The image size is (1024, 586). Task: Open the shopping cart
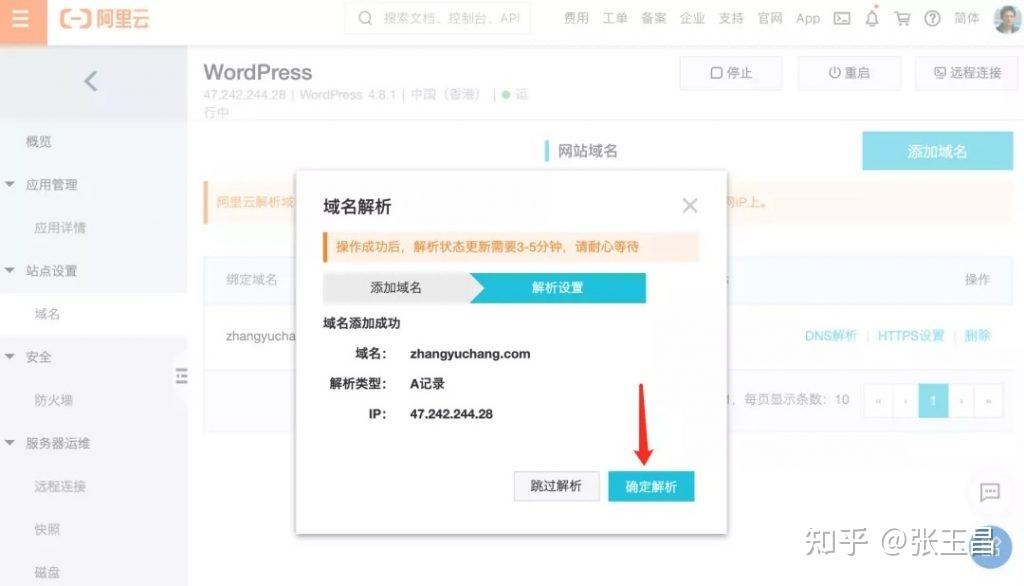pyautogui.click(x=903, y=18)
